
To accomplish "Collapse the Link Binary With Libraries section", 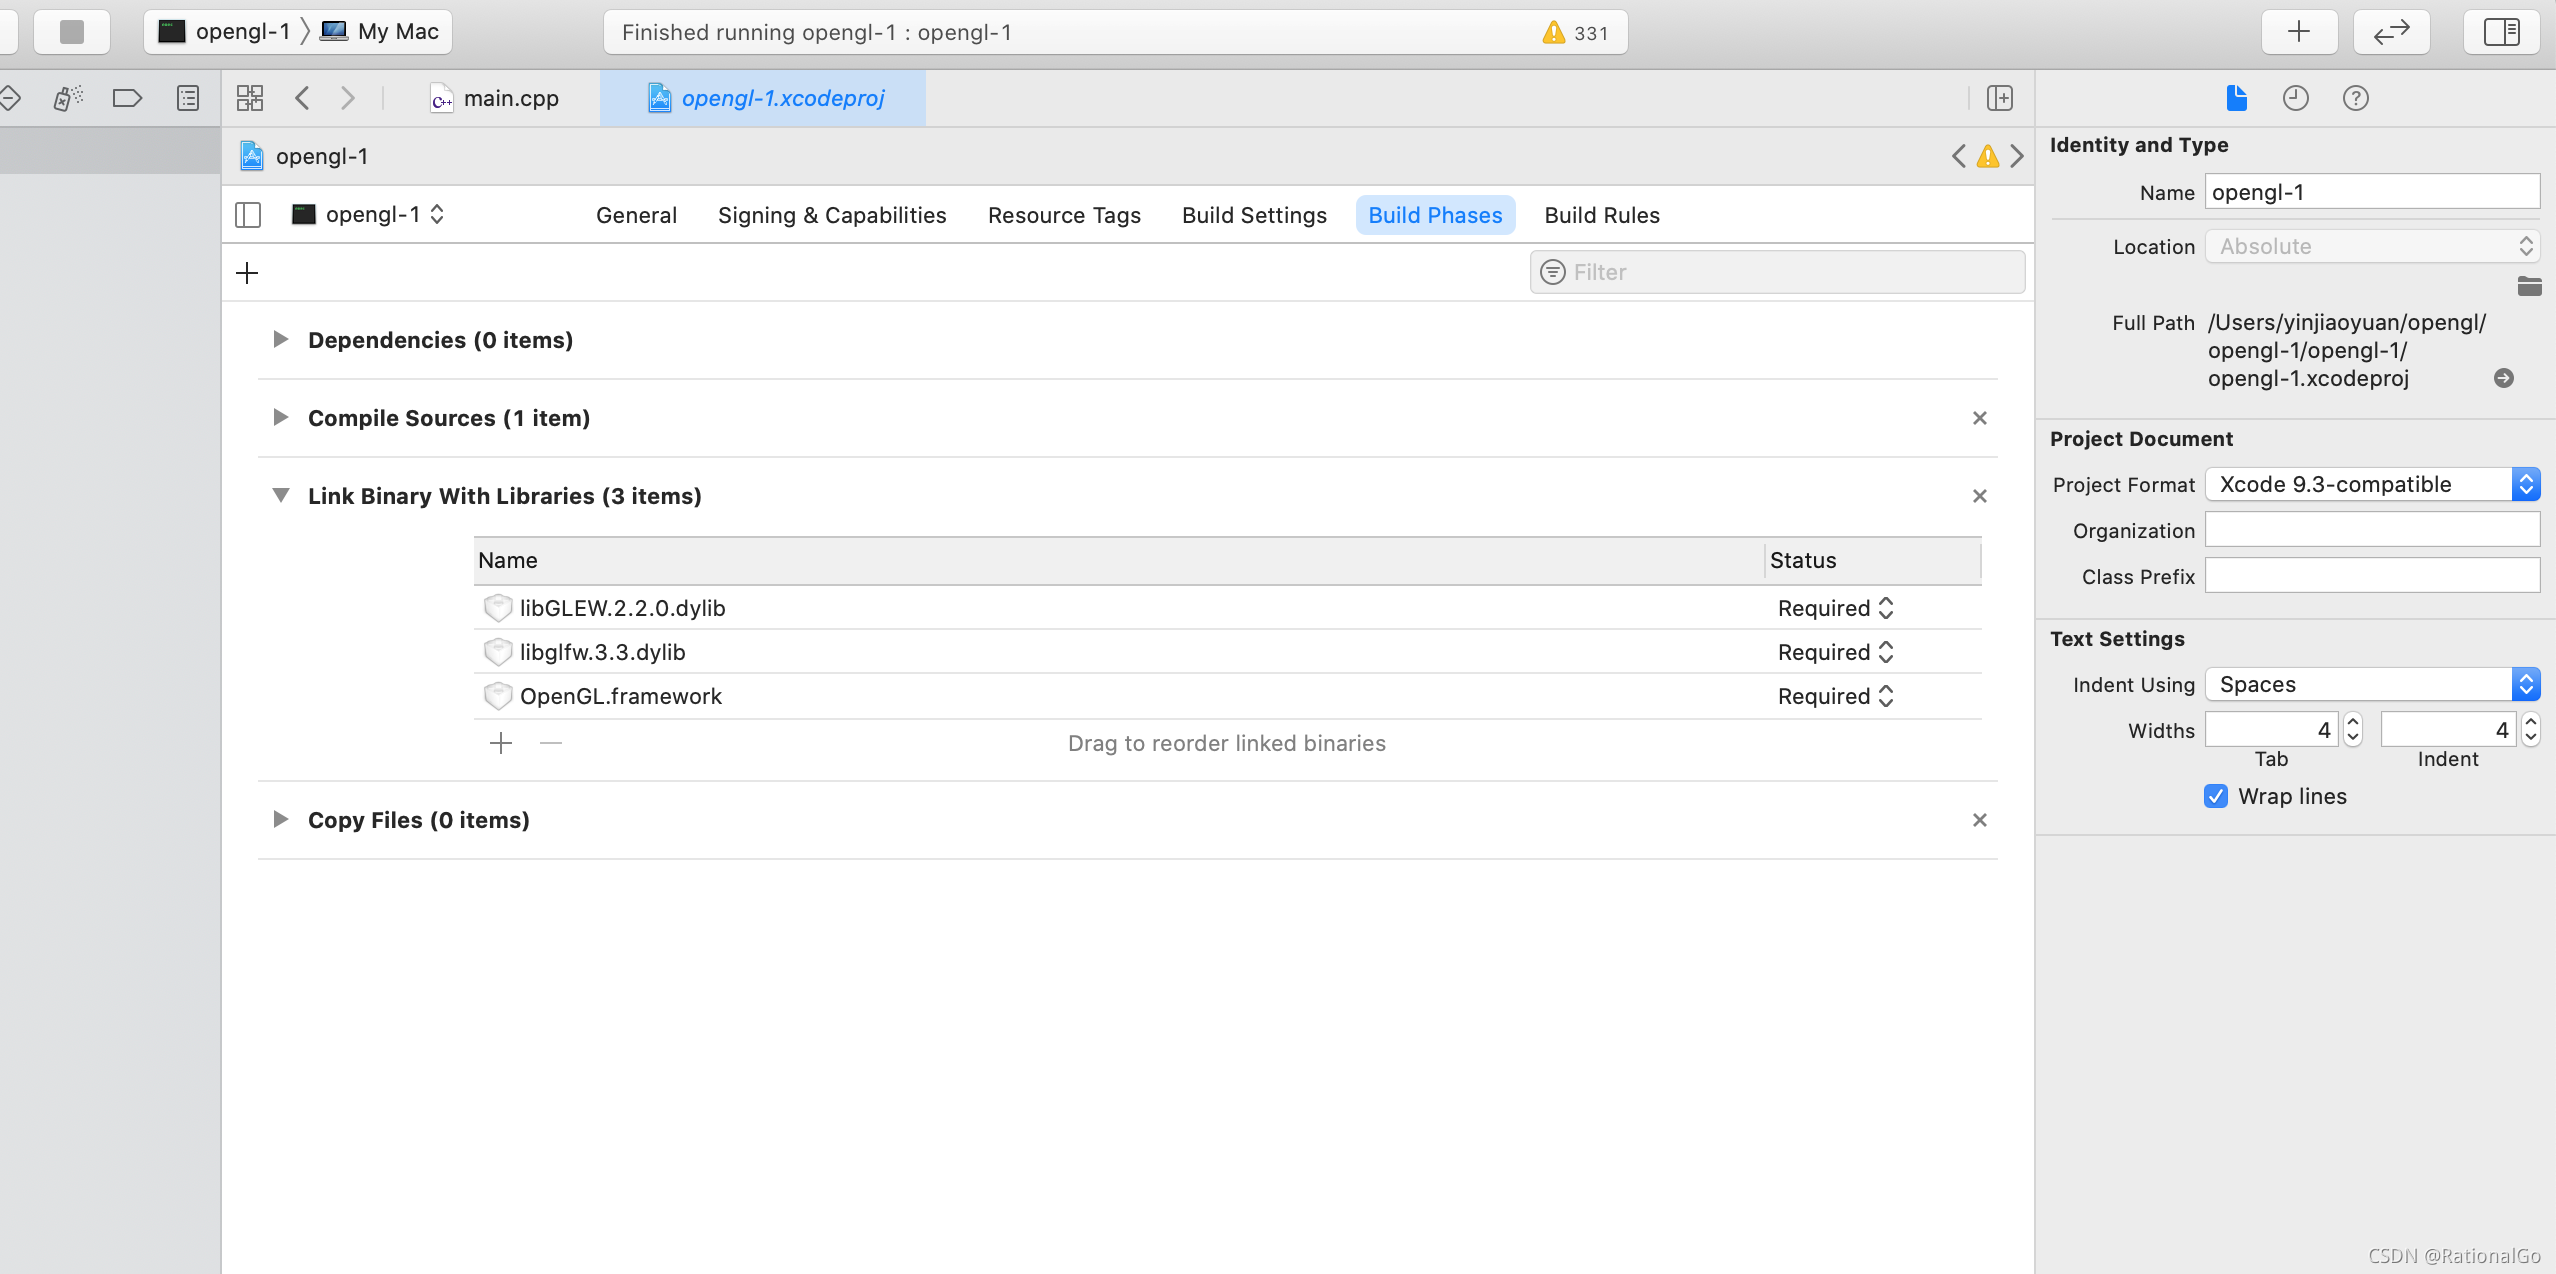I will point(281,496).
